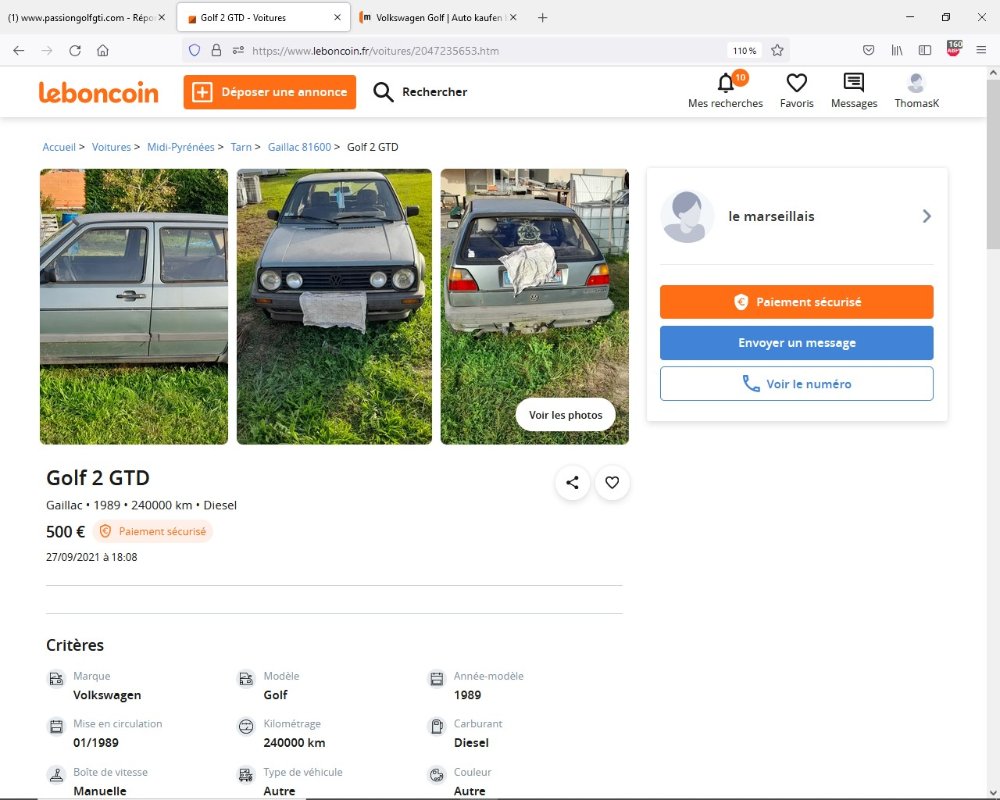The image size is (1000, 800).
Task: Click Envoyer un message button
Action: coord(797,343)
